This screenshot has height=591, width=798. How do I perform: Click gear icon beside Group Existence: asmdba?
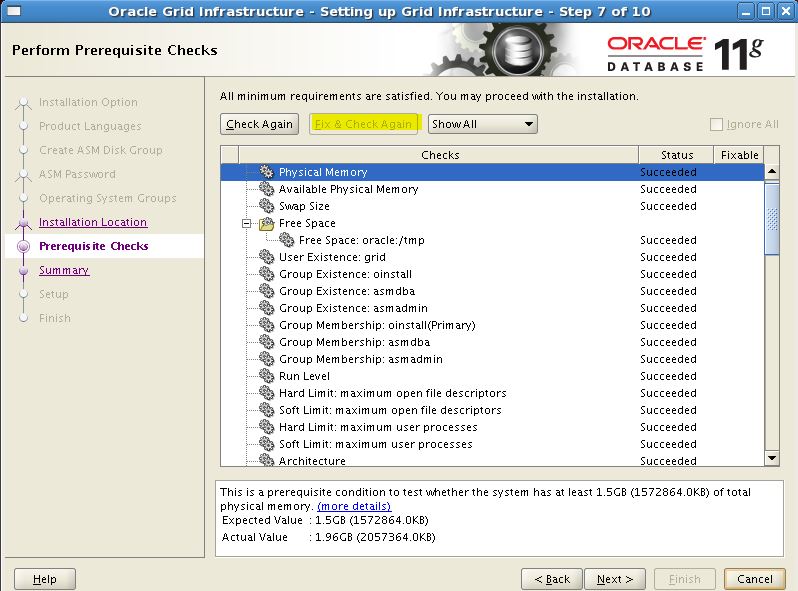266,291
